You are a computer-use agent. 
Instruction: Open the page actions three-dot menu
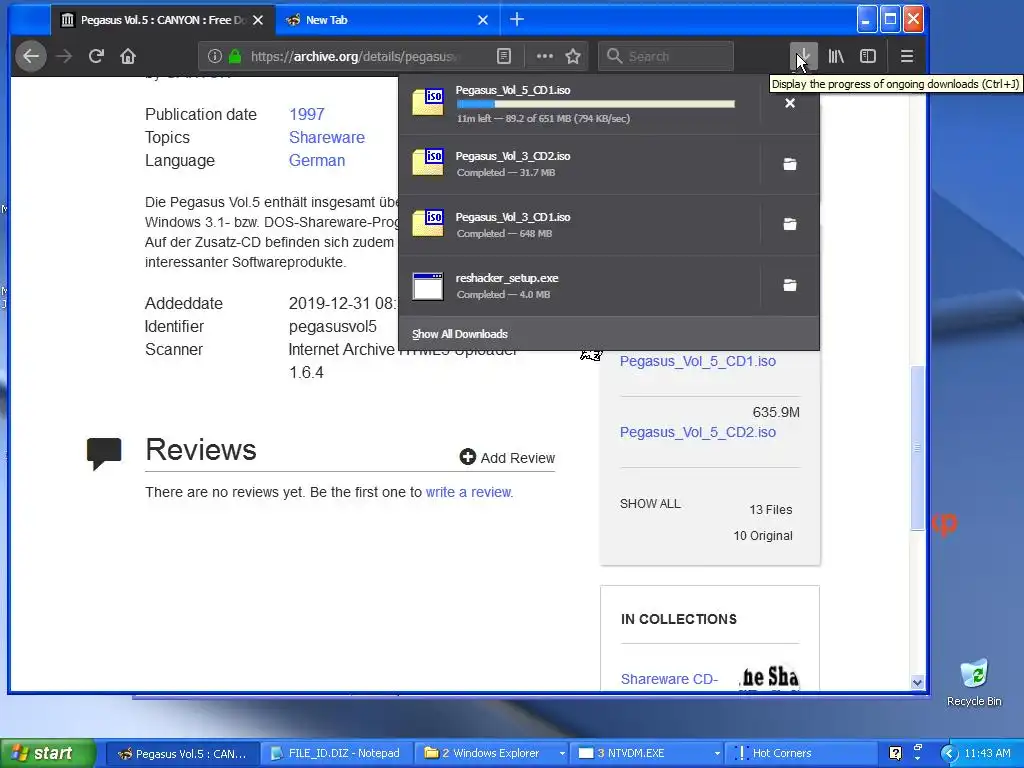(x=545, y=56)
